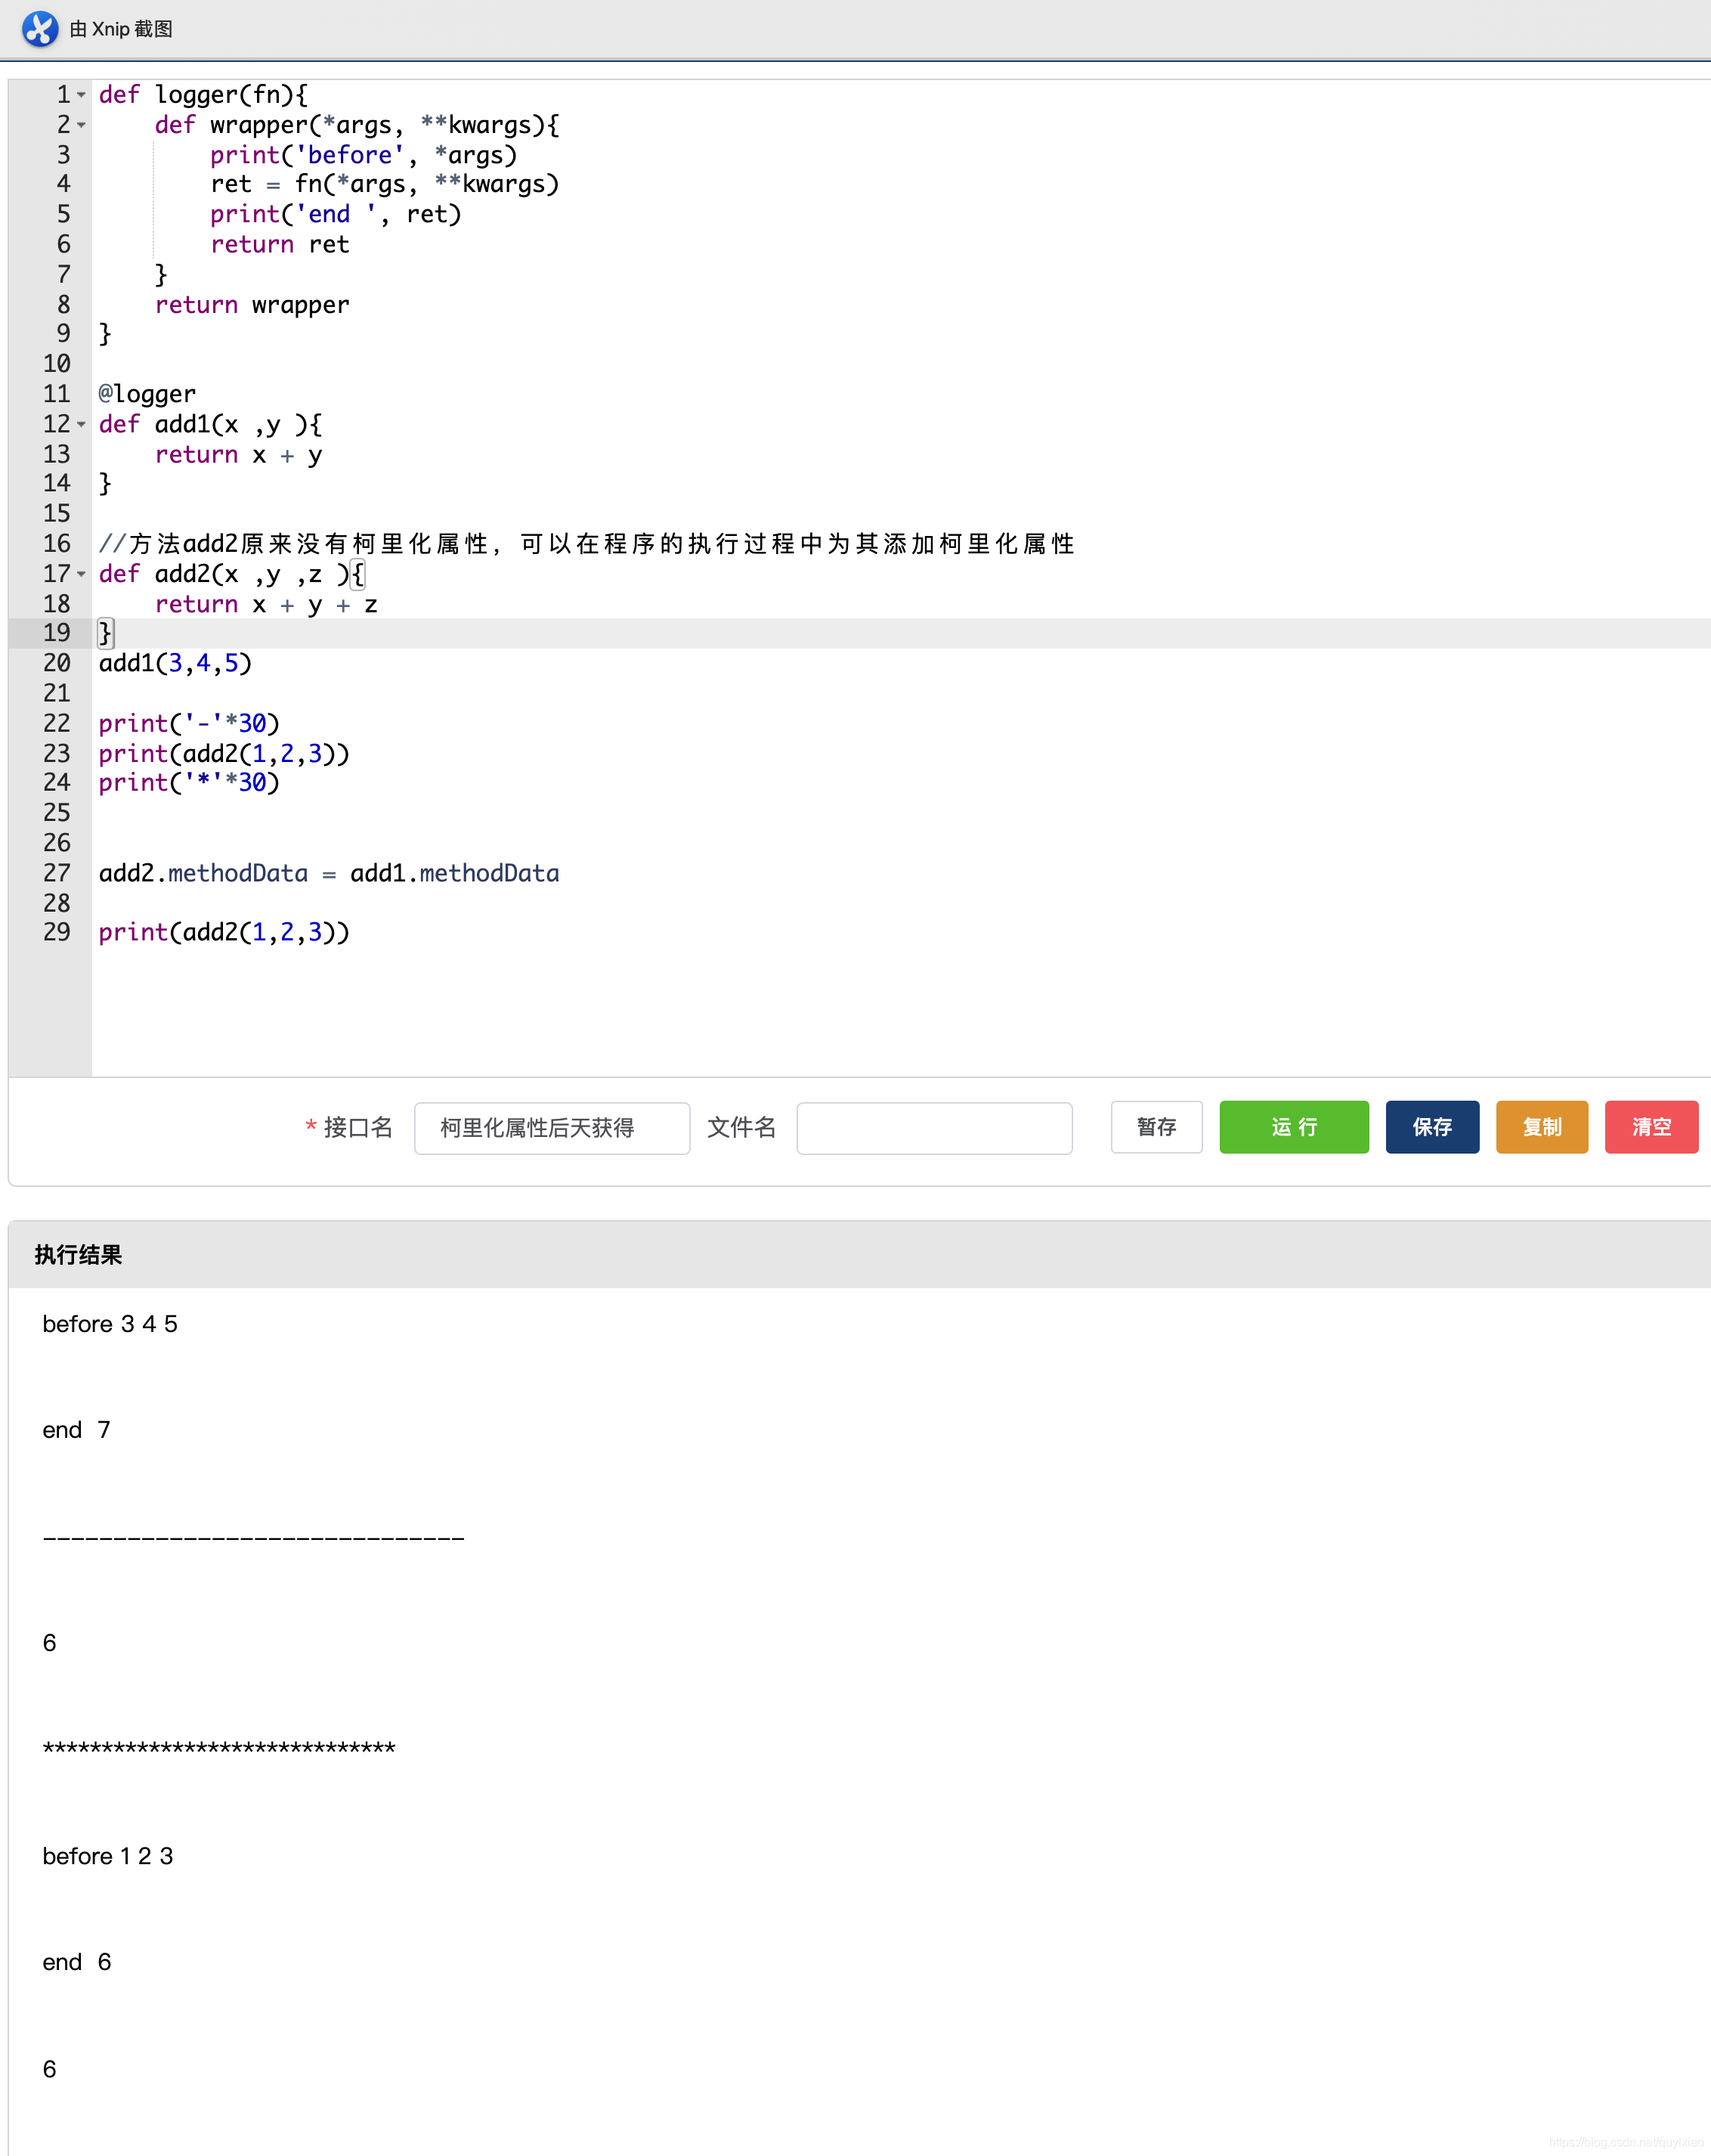Click the add2.methodData assignment line
The image size is (1711, 2156).
pos(329,873)
